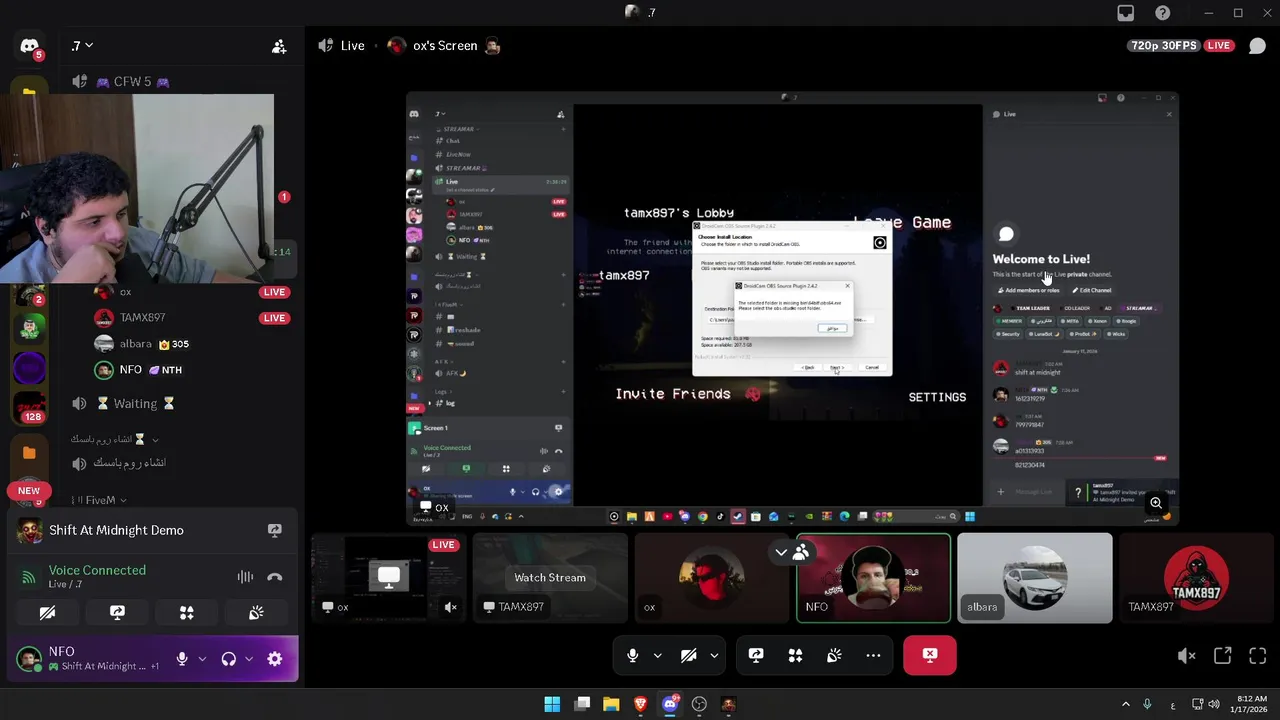1280x720 pixels.
Task: Open more call options
Action: click(873, 656)
